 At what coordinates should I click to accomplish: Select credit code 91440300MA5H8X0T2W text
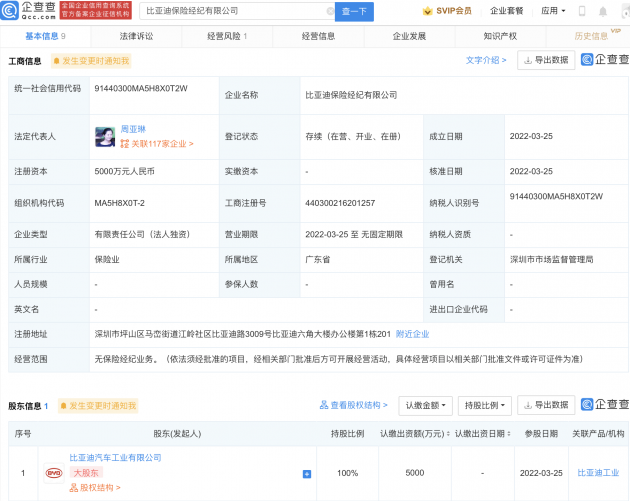(141, 88)
